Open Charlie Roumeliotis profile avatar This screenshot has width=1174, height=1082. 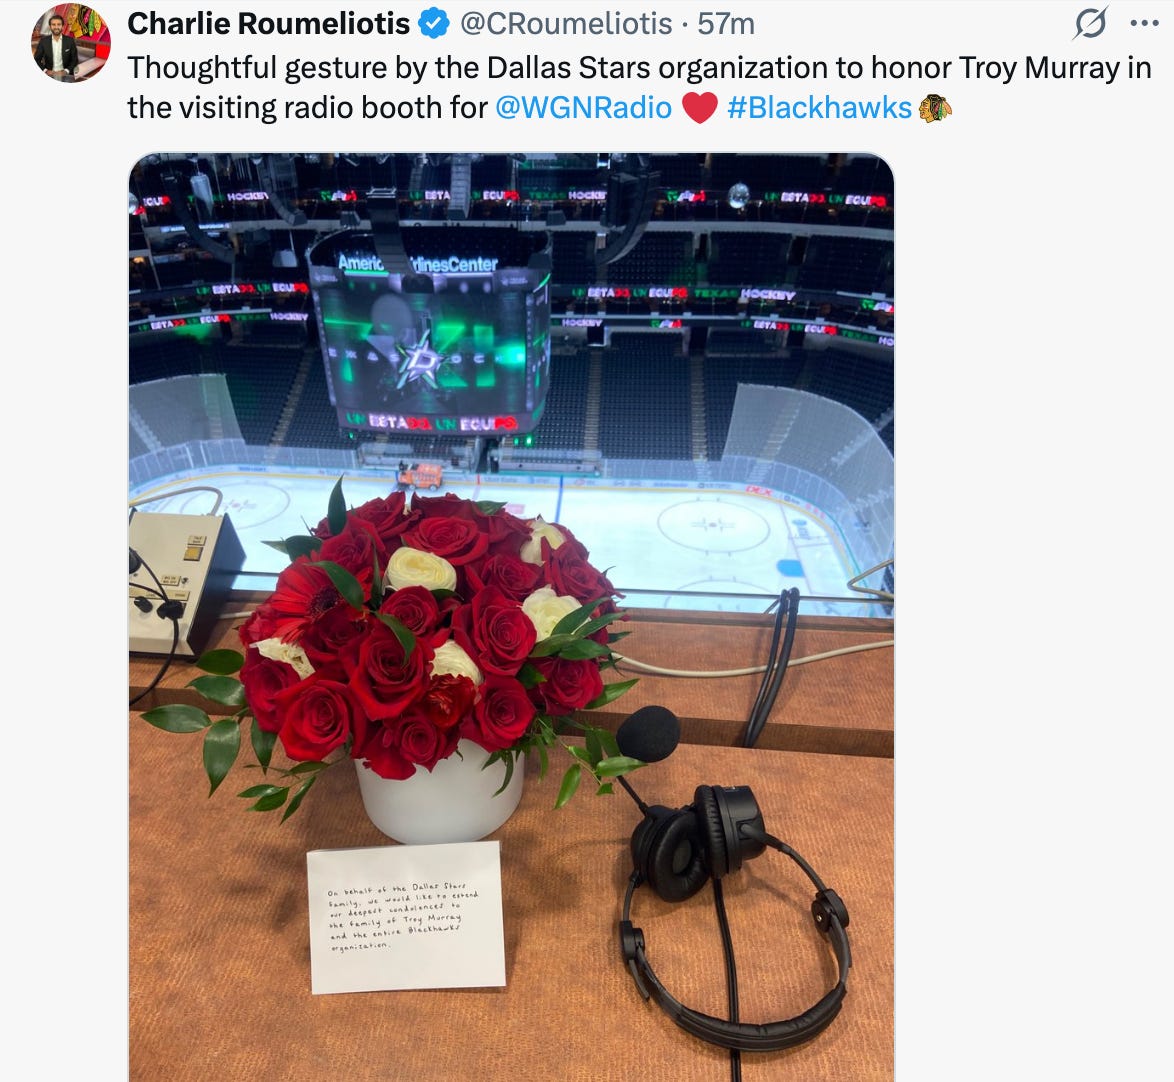70,42
